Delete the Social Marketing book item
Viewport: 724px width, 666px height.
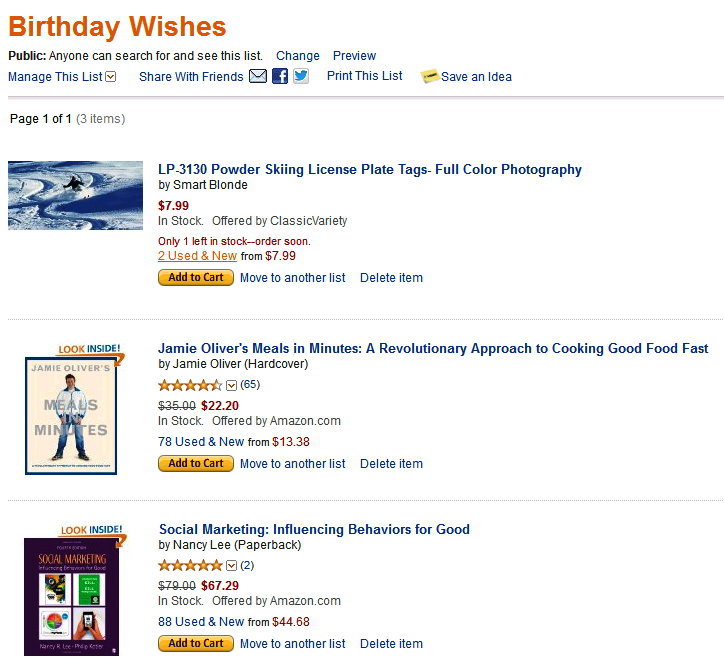point(391,644)
